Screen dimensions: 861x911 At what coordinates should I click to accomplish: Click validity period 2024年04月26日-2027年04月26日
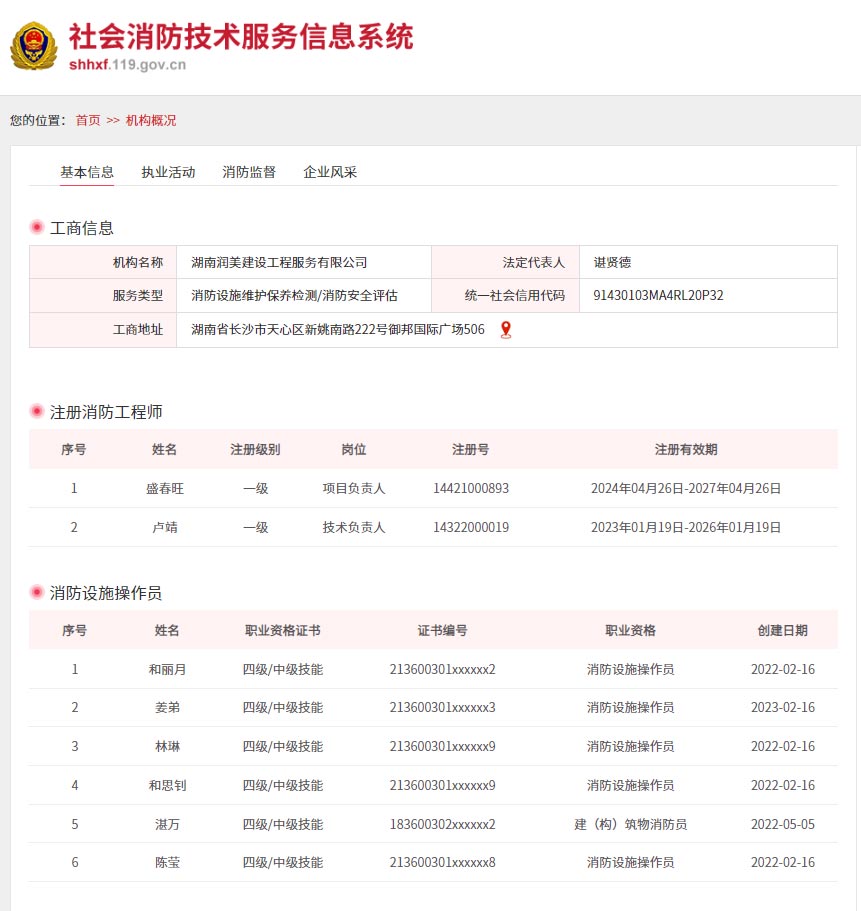point(686,489)
